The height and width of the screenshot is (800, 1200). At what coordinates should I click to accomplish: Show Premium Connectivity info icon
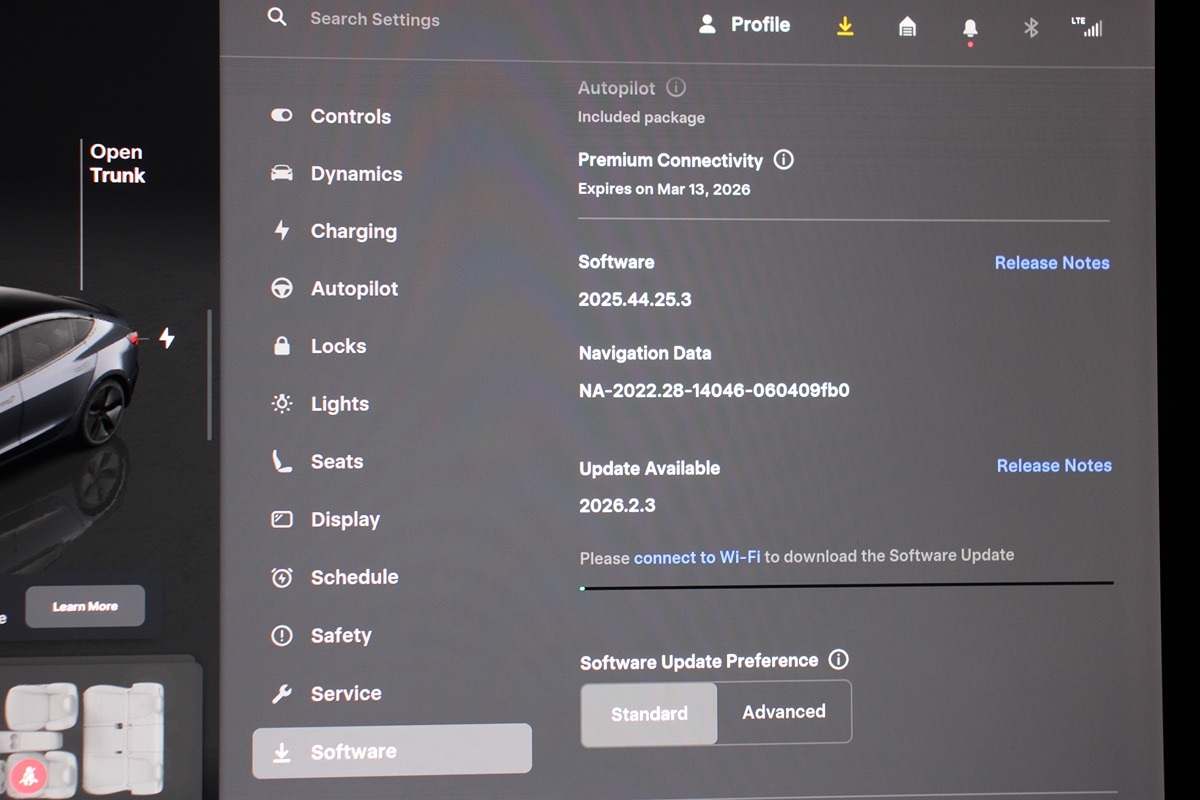tap(784, 160)
